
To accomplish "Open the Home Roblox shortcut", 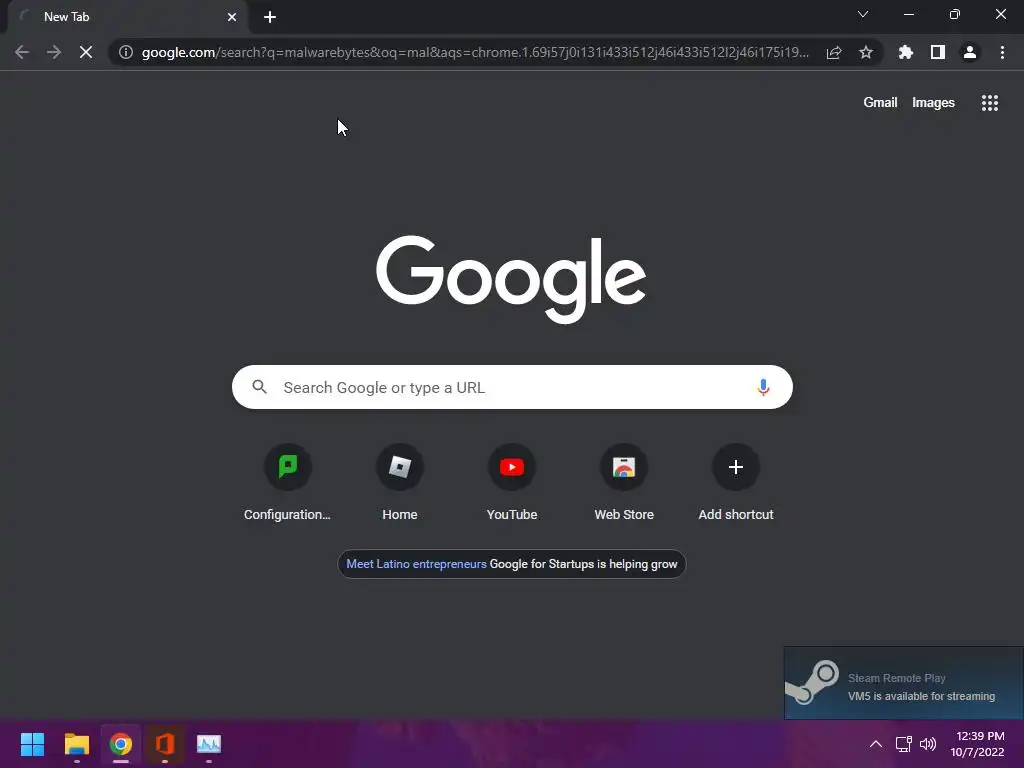I will 400,483.
